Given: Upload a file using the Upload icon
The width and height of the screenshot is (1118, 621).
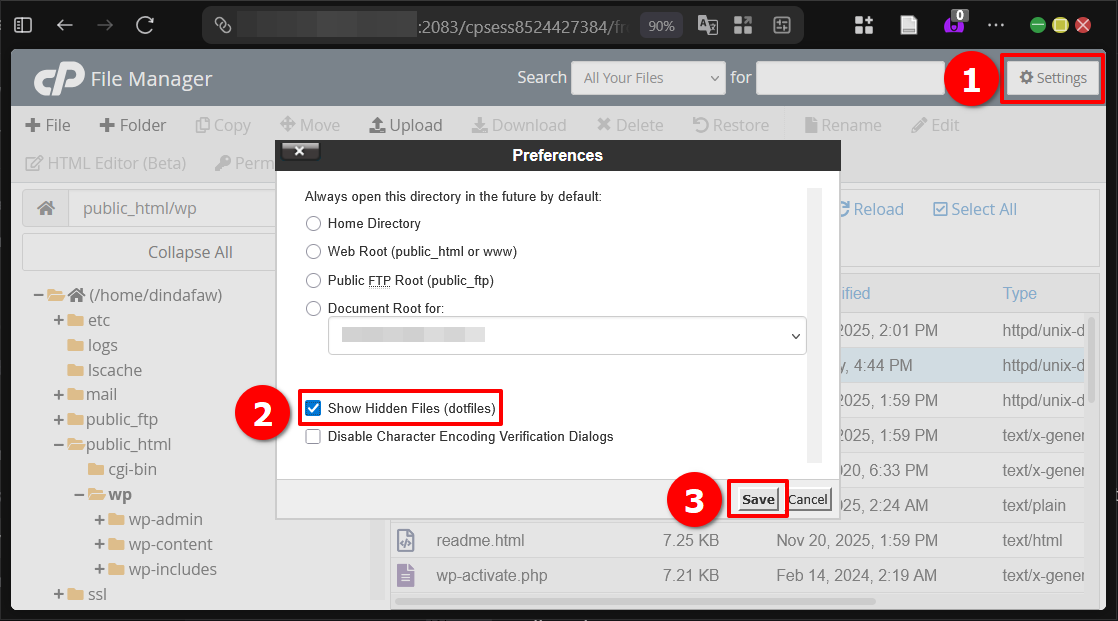Looking at the screenshot, I should (x=405, y=125).
